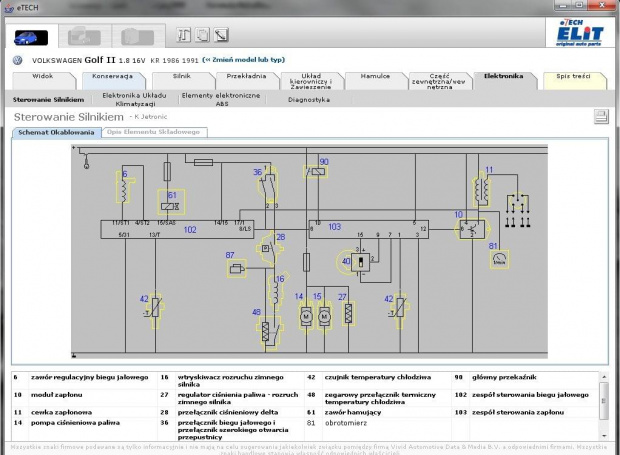Select component 15 motor symbol

pyautogui.click(x=324, y=316)
